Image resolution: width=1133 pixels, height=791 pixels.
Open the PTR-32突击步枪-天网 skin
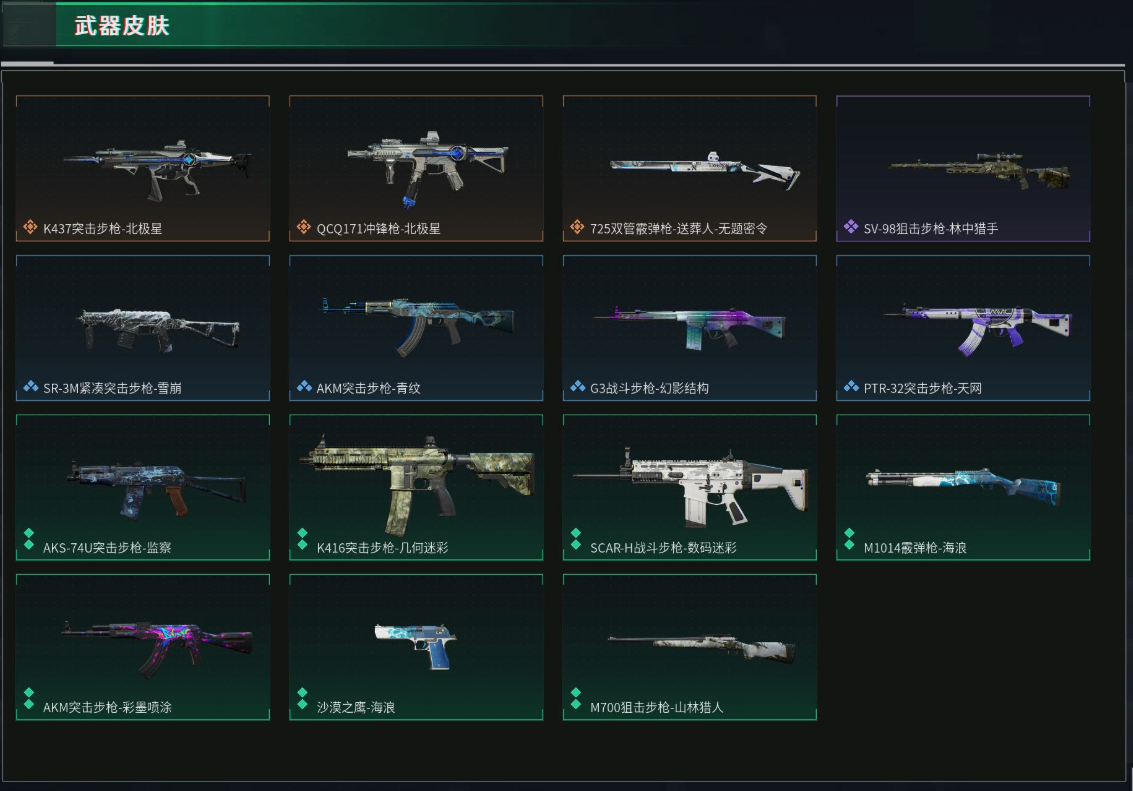click(963, 328)
